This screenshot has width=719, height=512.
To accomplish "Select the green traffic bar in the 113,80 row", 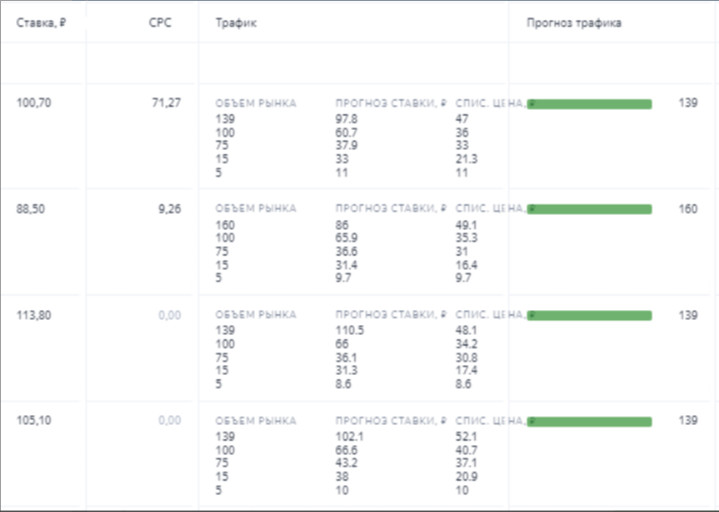I will pyautogui.click(x=589, y=315).
